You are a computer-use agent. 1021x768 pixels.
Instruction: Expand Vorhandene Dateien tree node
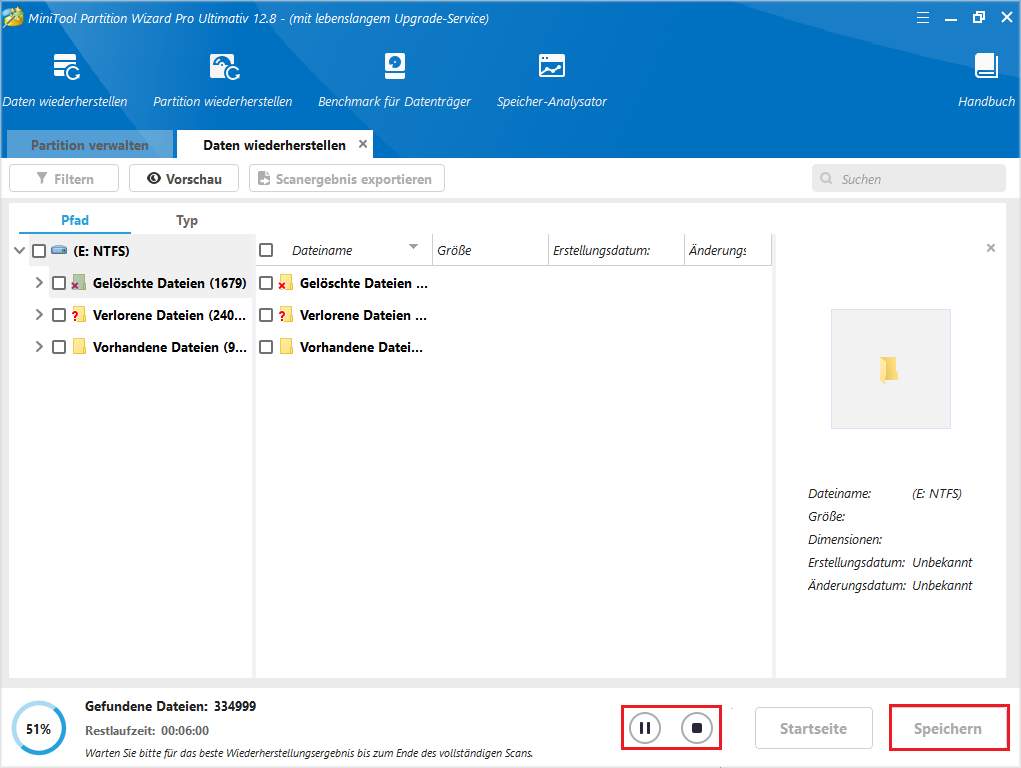click(x=39, y=346)
